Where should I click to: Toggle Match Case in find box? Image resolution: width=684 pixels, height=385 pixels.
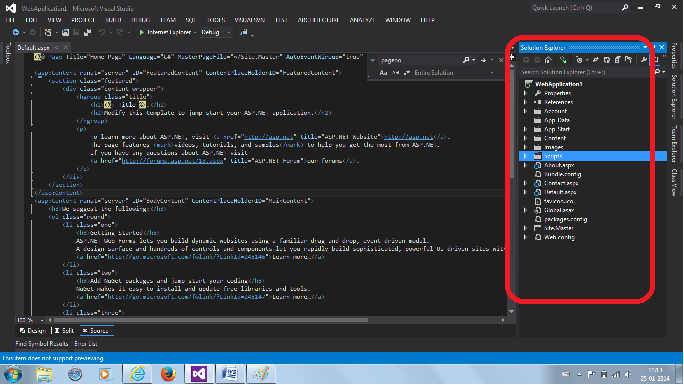point(383,73)
